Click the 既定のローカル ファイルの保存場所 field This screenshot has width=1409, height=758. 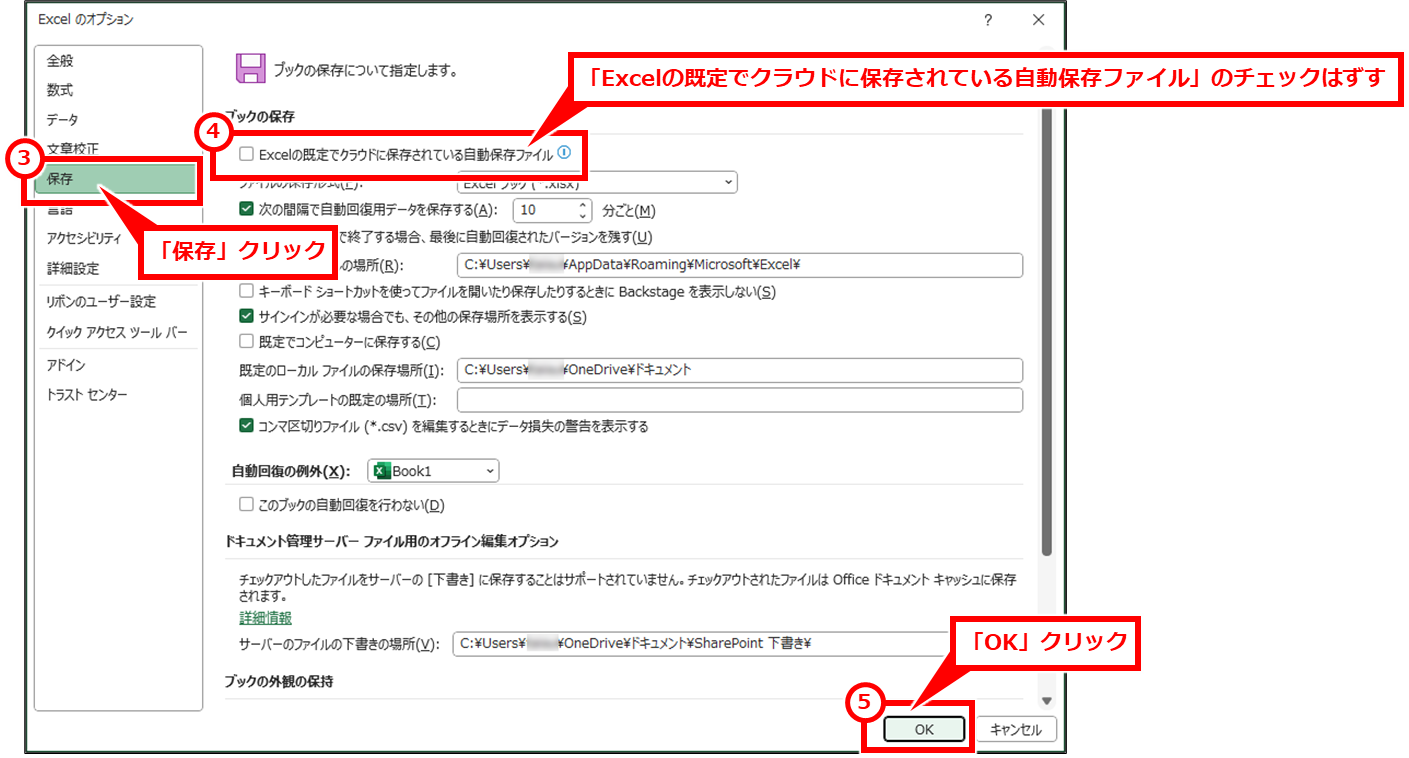[x=739, y=370]
